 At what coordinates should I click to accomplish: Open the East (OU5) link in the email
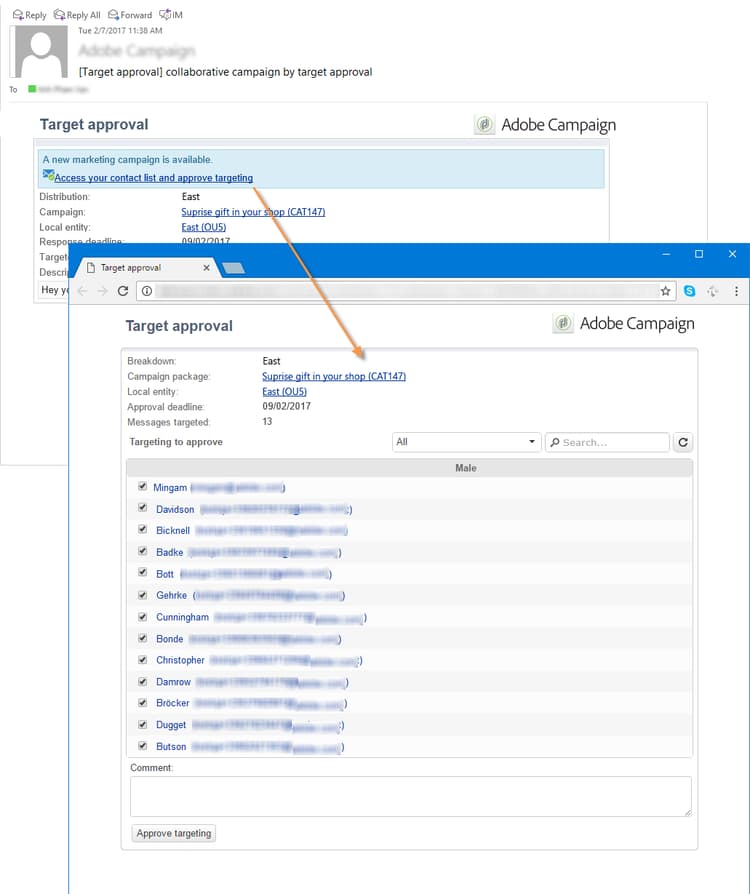(204, 227)
